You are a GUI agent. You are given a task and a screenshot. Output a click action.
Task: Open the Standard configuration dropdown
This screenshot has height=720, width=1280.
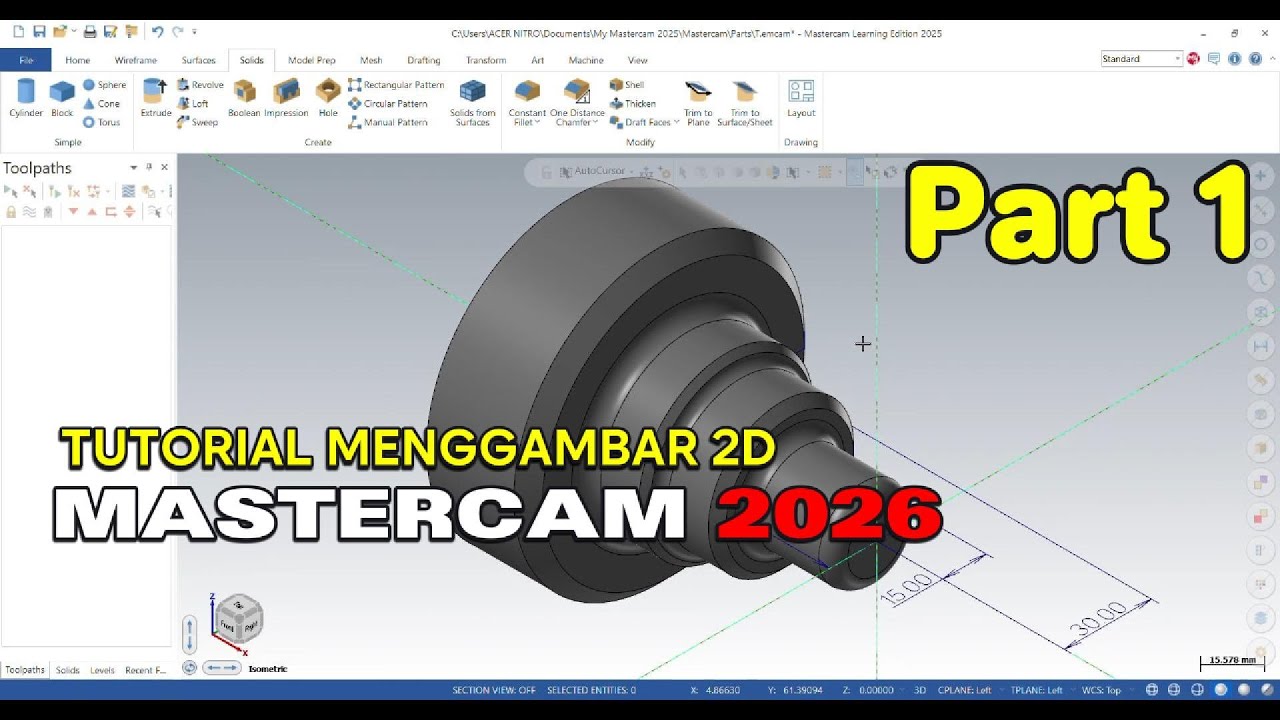[1142, 59]
